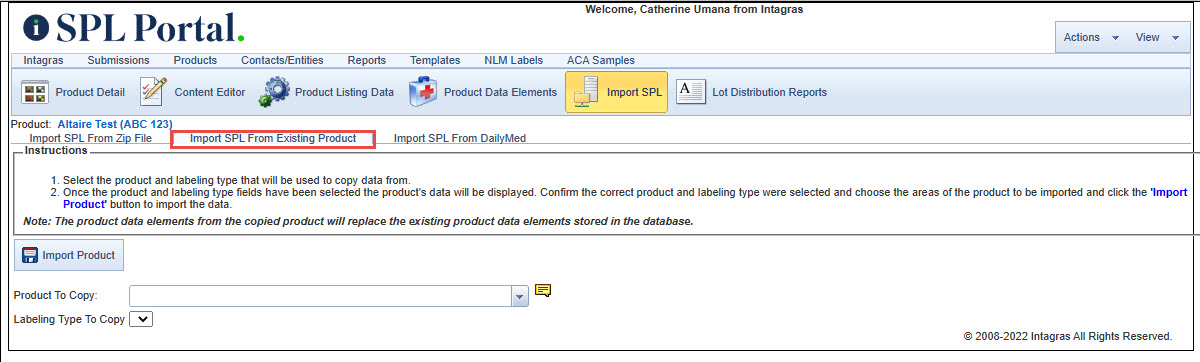Select Import SPL From Existing Product tab

point(273,138)
